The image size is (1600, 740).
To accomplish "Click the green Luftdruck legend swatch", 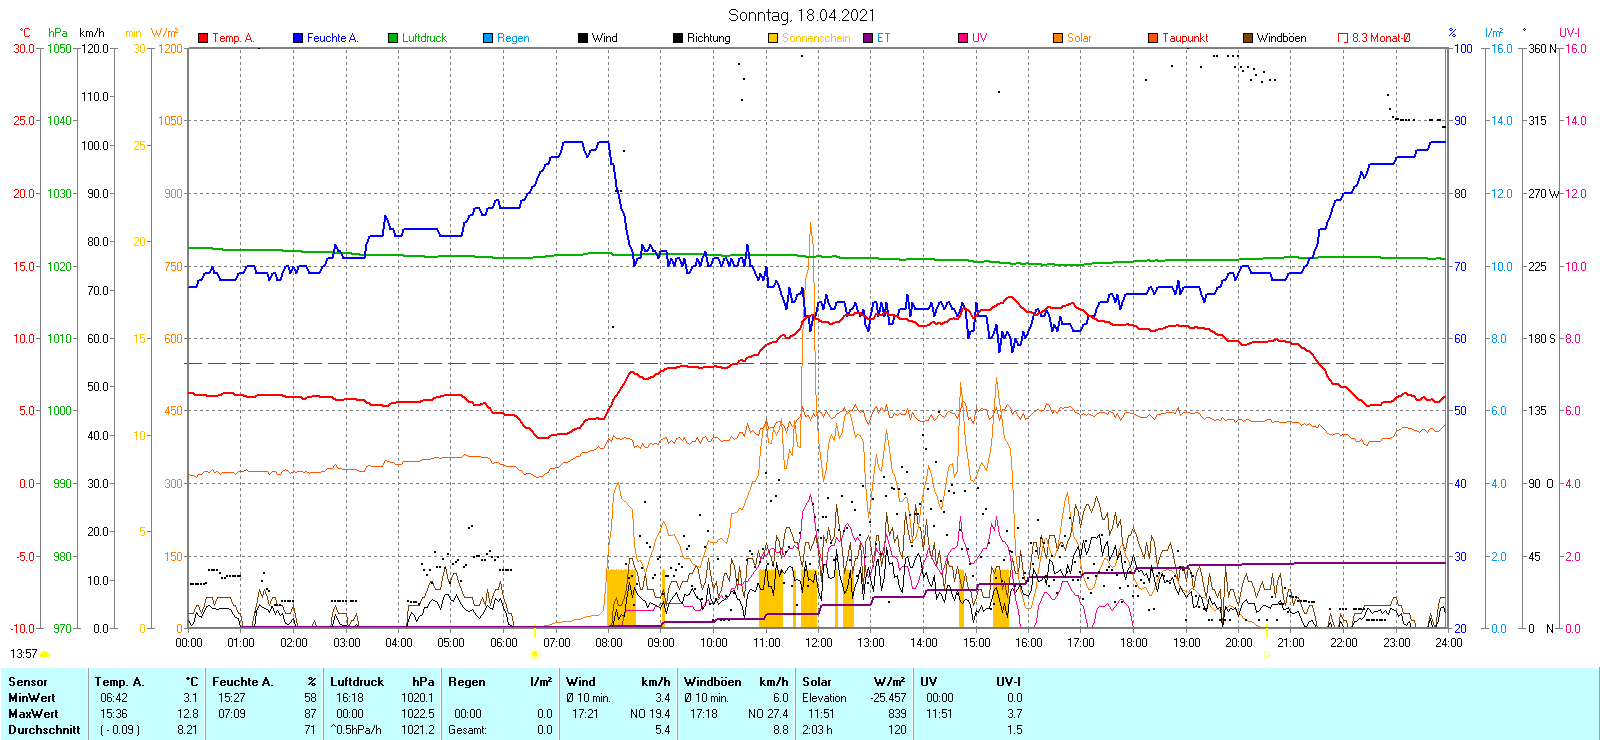I will pyautogui.click(x=393, y=38).
